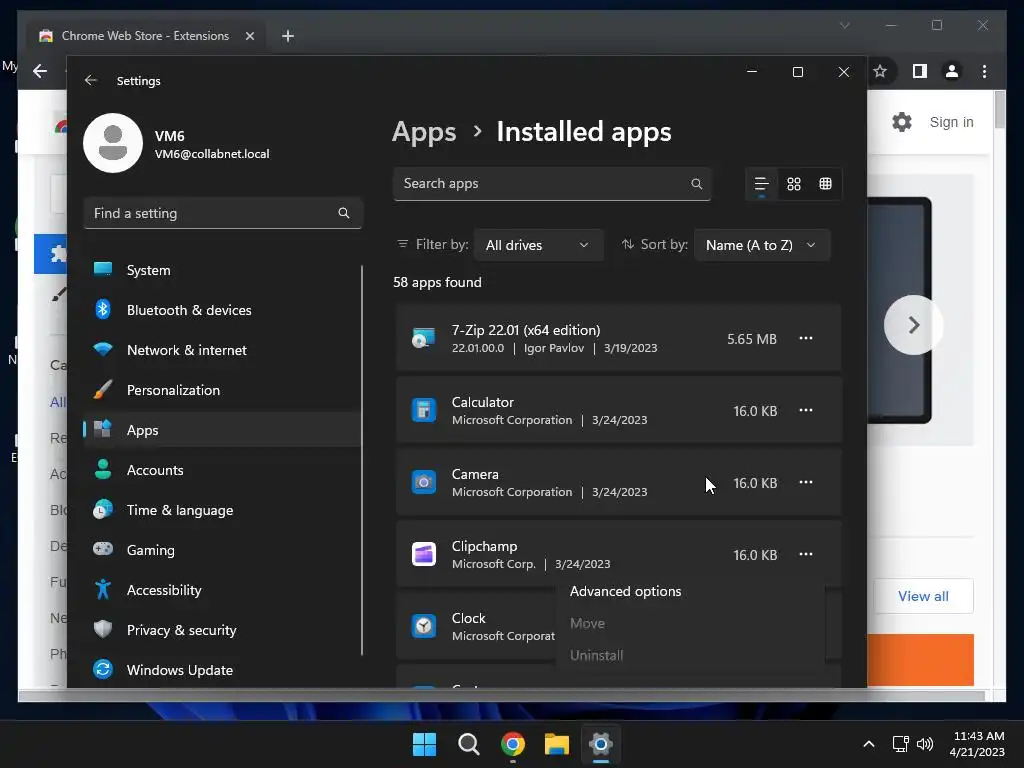The image size is (1024, 768).
Task: Click into Find a setting field
Action: pyautogui.click(x=223, y=213)
